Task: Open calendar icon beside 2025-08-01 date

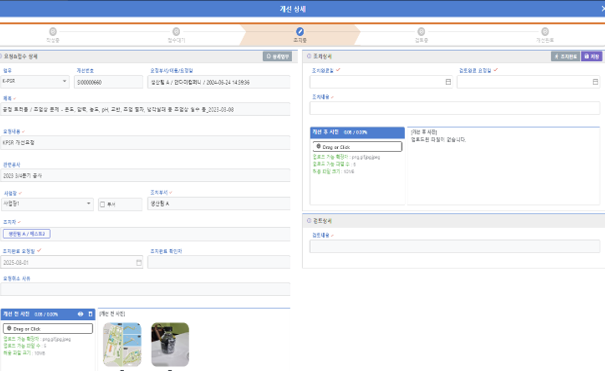Action: (x=139, y=263)
